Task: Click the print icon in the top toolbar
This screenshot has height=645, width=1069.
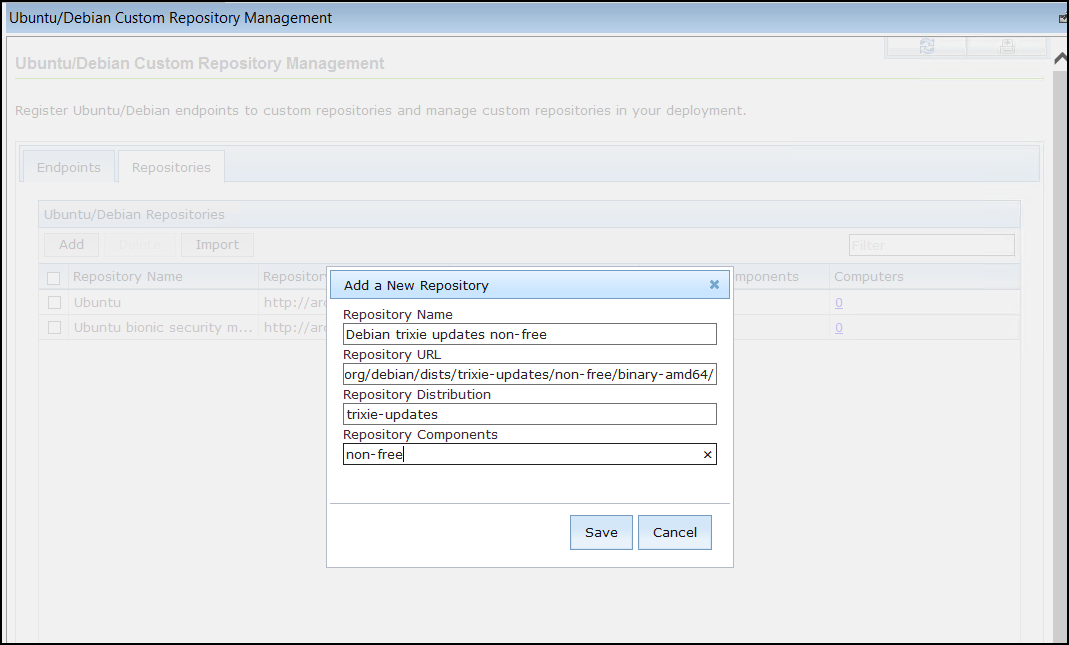Action: (x=1007, y=46)
